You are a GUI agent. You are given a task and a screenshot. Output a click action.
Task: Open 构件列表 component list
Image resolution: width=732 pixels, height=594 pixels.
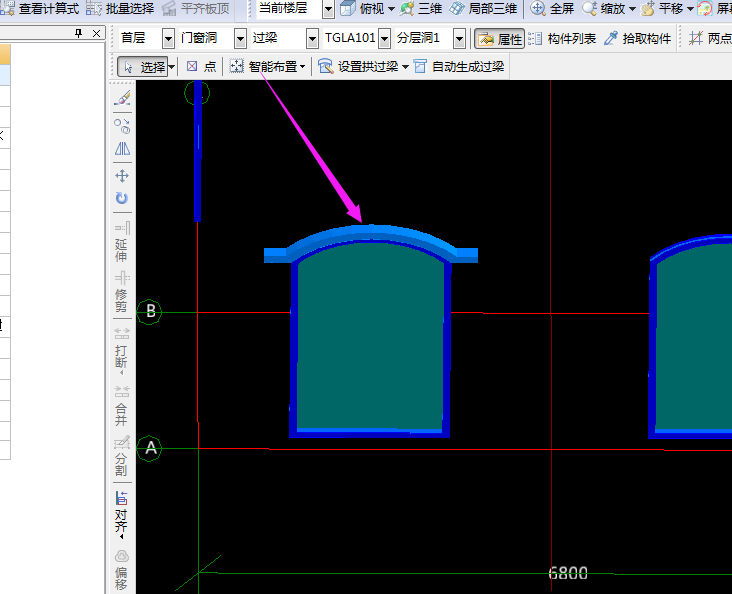[x=563, y=39]
